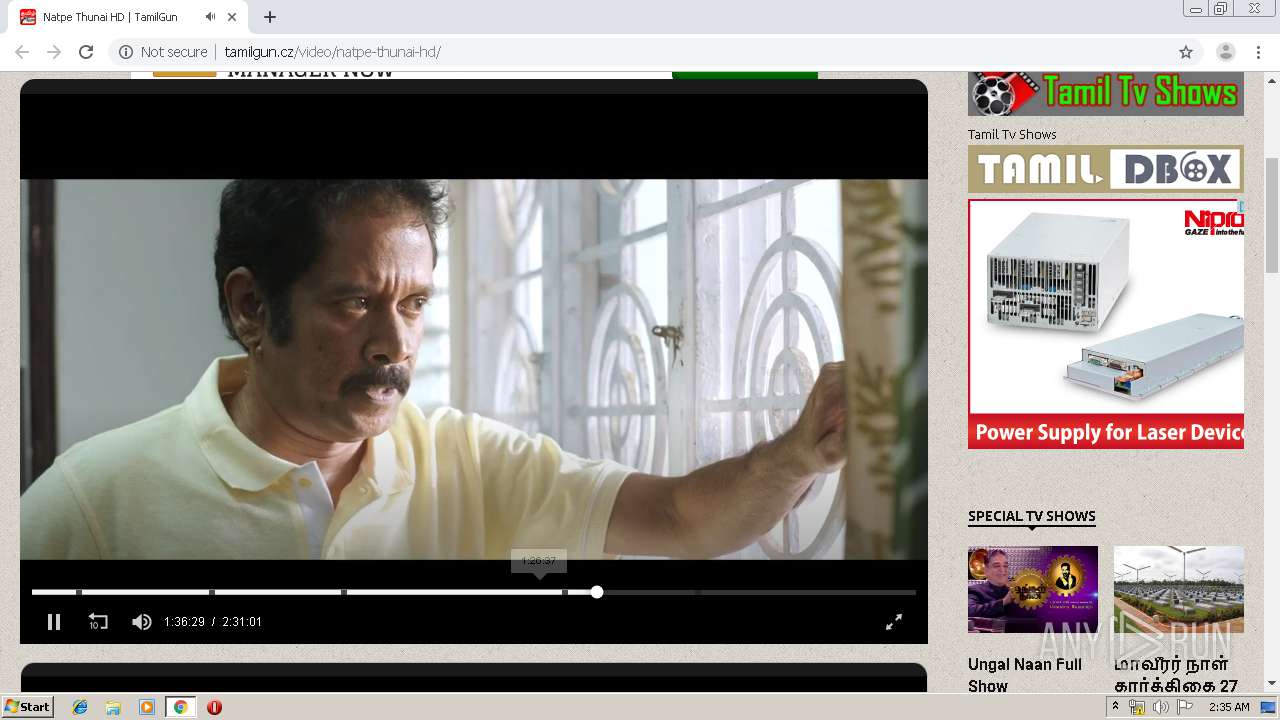The image size is (1280, 720).
Task: Enter fullscreen video mode
Action: (x=894, y=622)
